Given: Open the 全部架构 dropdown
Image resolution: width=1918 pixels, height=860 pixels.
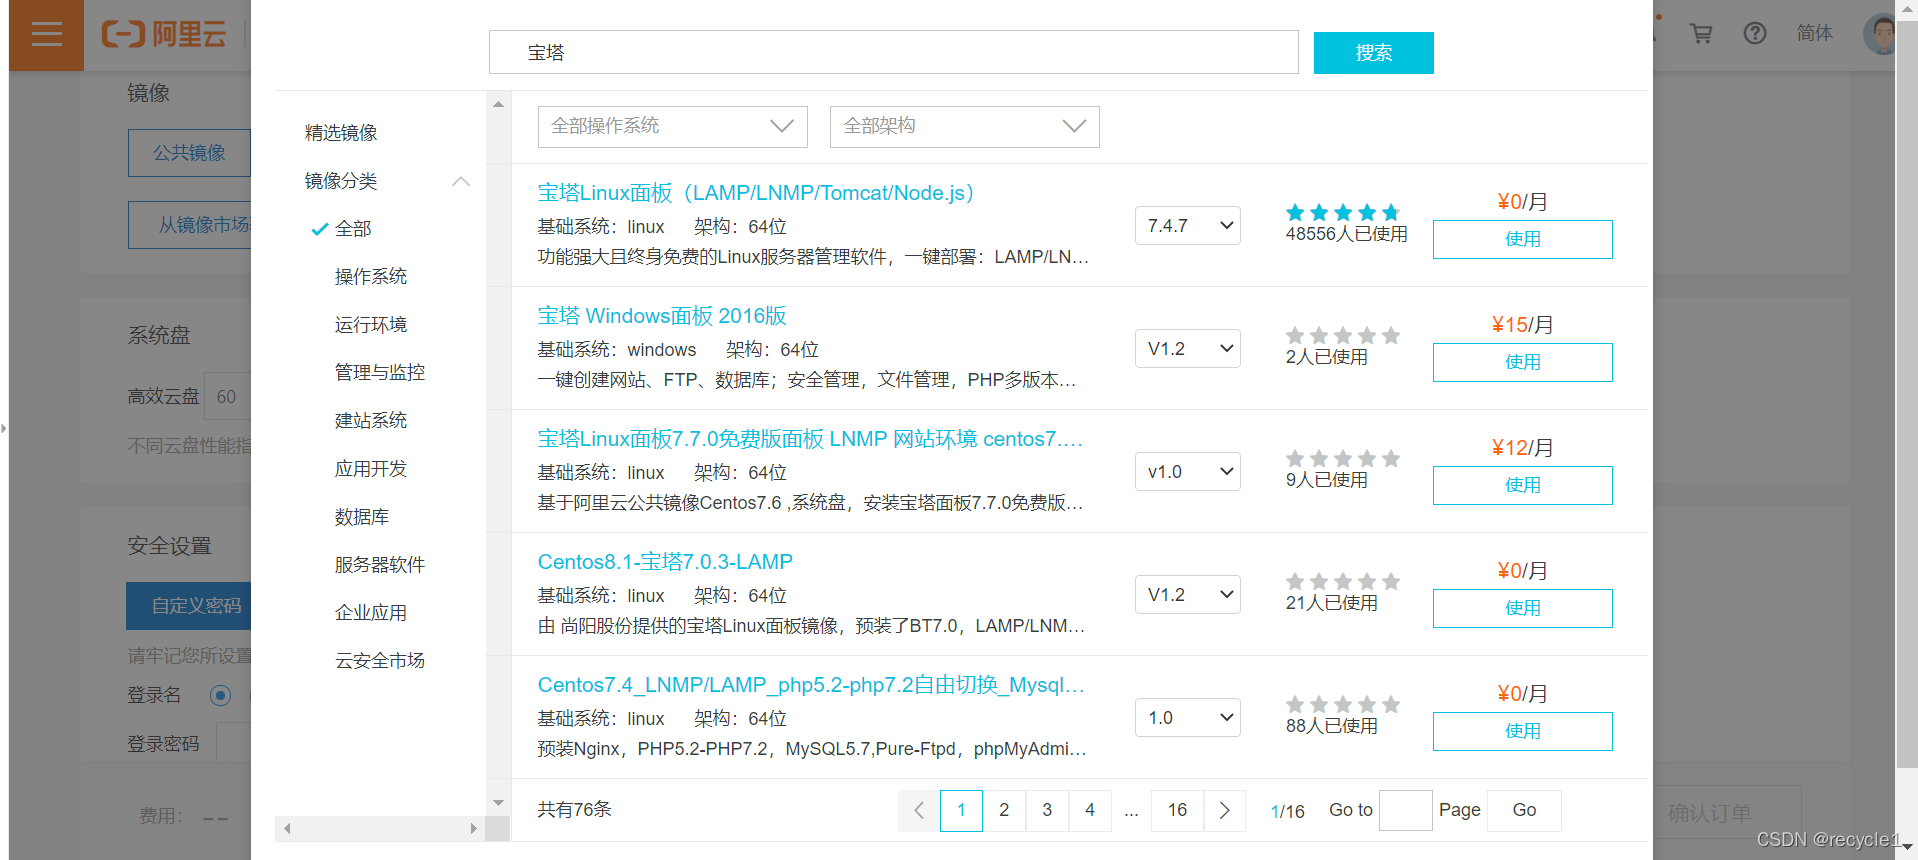Looking at the screenshot, I should tap(965, 127).
